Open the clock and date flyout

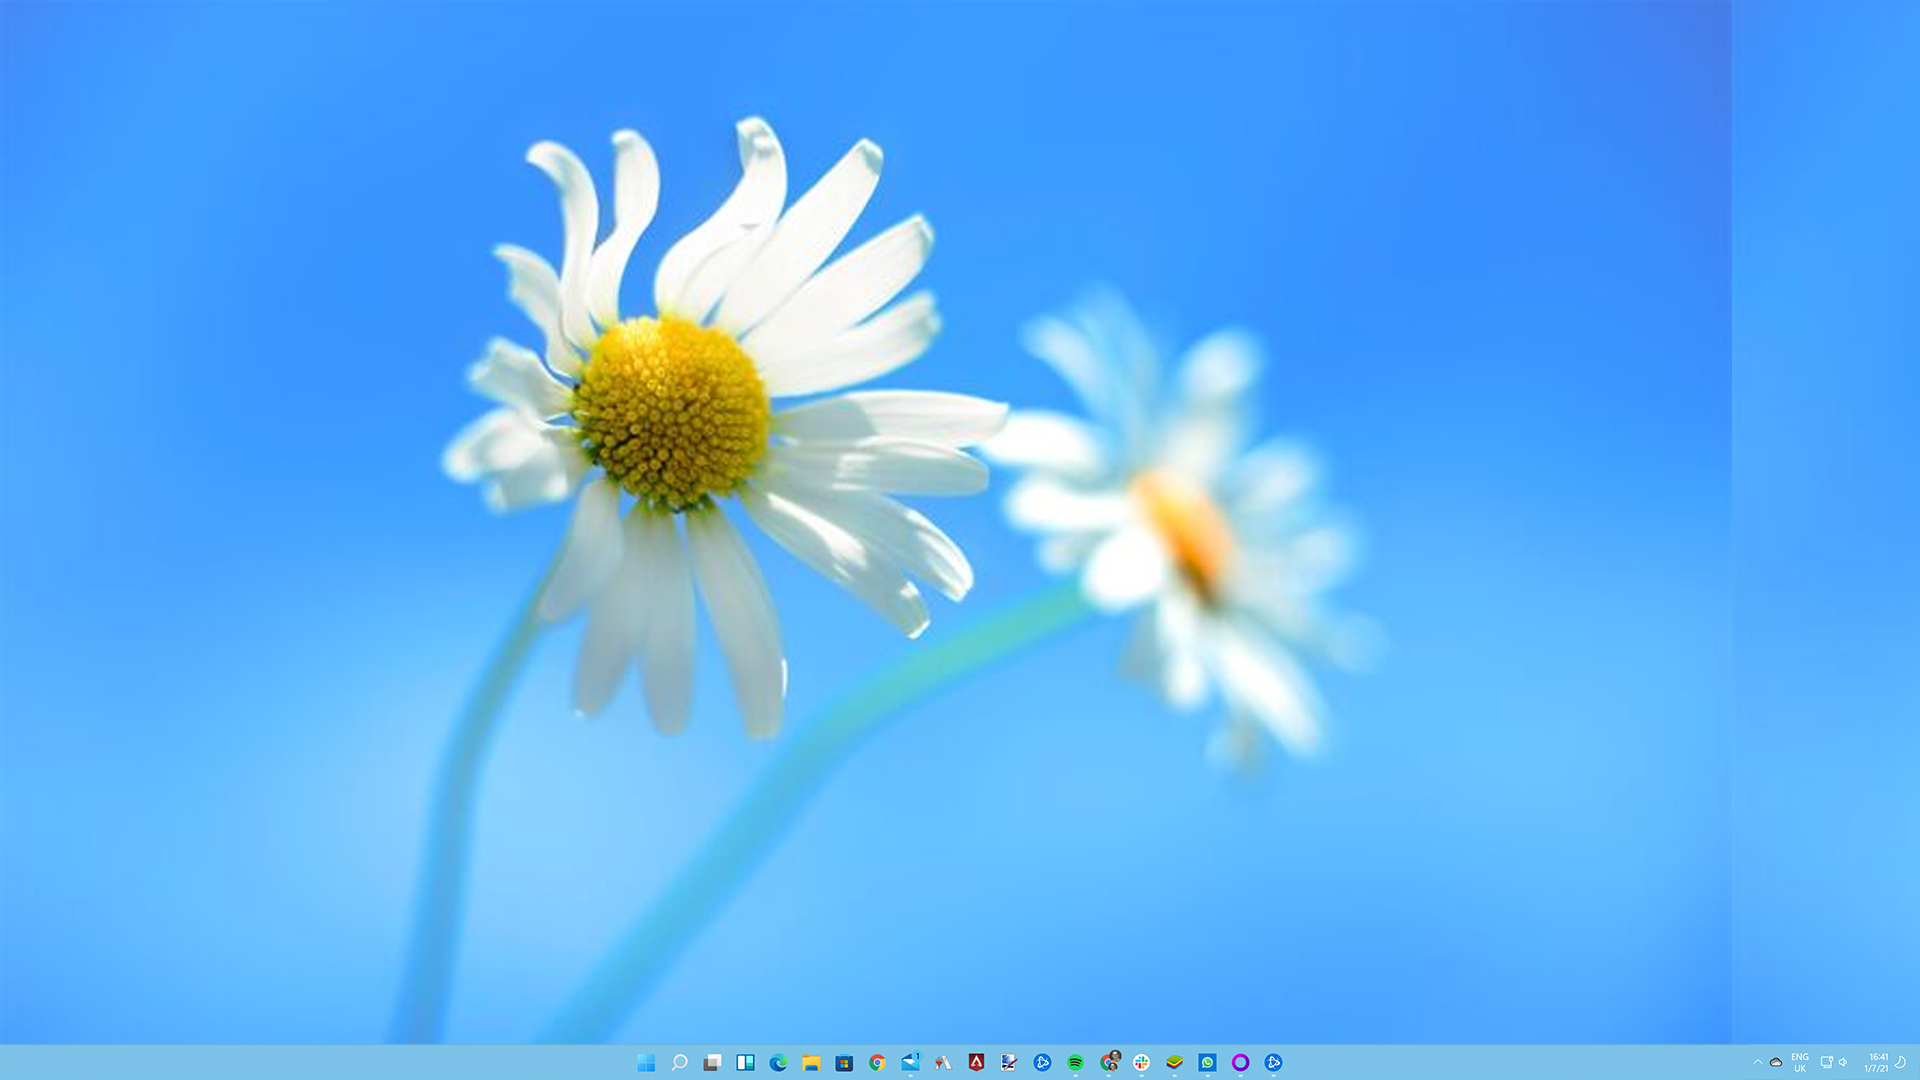1876,1063
